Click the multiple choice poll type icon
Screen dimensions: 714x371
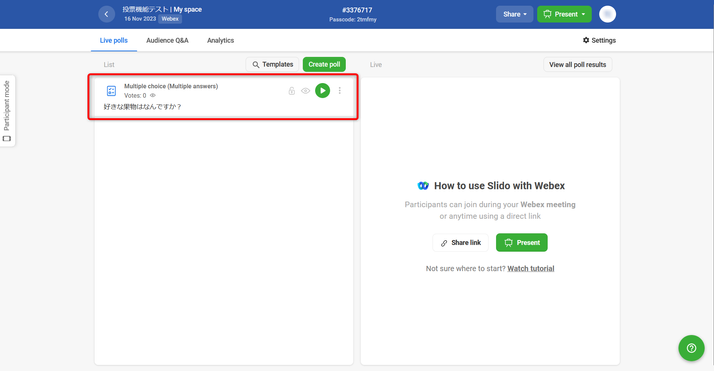tap(111, 91)
